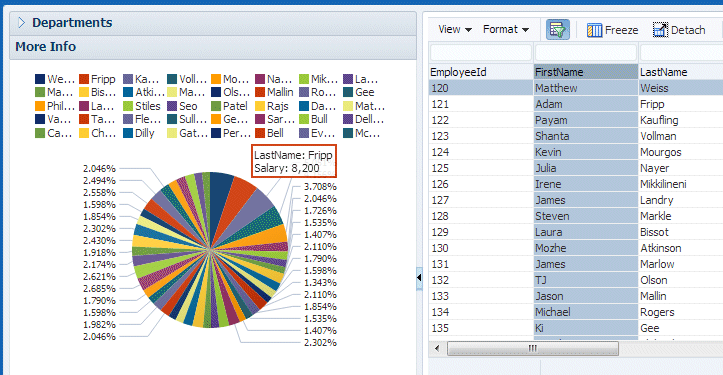Click the Fripp legend color swatch
The width and height of the screenshot is (723, 375).
[x=84, y=79]
